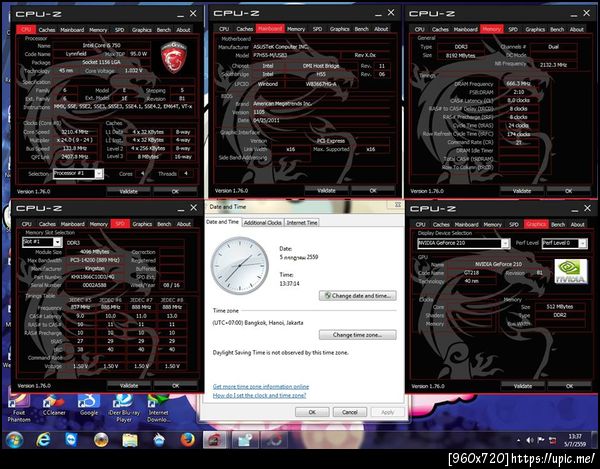This screenshot has width=600, height=469.
Task: Click Validate in the Mainboard window
Action: [326, 191]
